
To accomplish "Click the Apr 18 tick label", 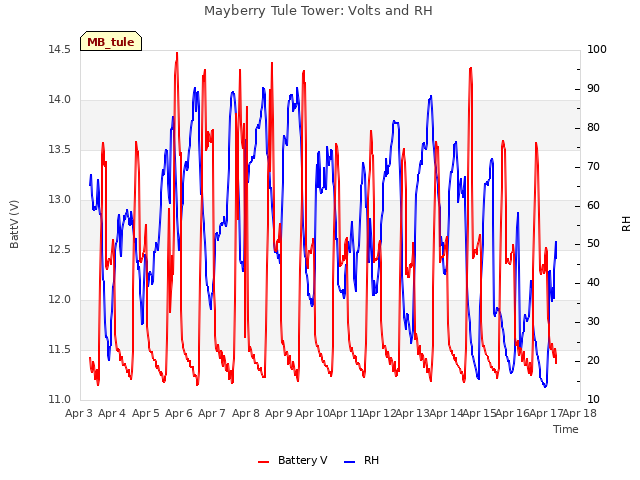I will click(x=580, y=413).
